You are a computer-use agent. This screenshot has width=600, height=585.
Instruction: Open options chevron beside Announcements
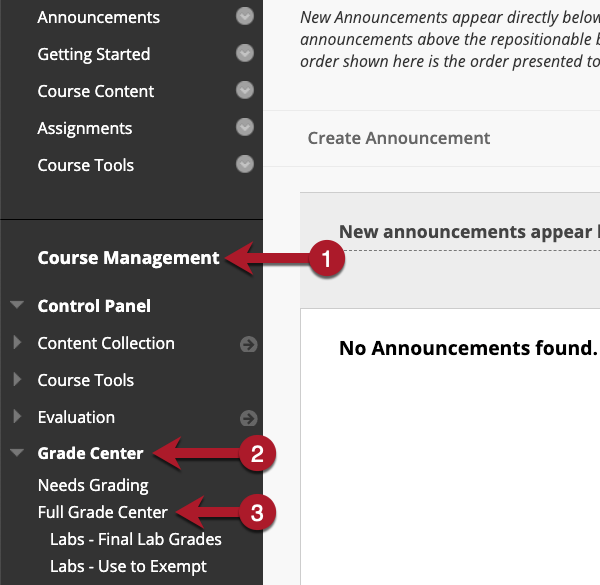(x=245, y=16)
